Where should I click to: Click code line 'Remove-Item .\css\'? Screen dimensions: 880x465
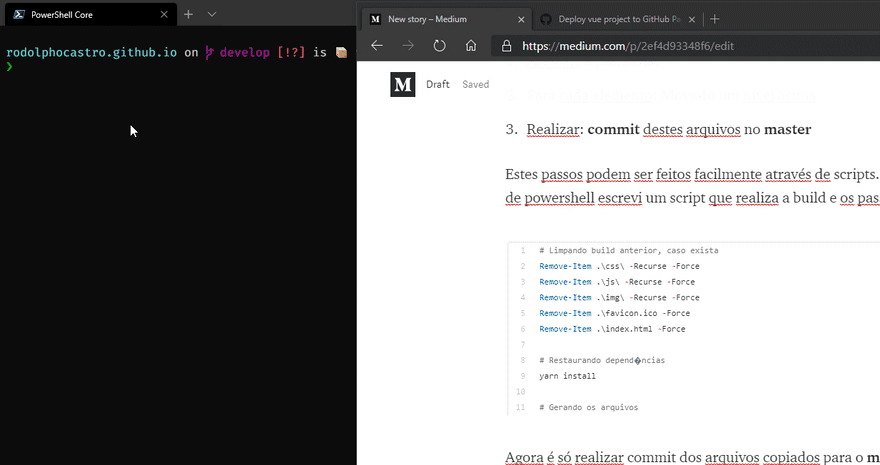pyautogui.click(x=619, y=266)
